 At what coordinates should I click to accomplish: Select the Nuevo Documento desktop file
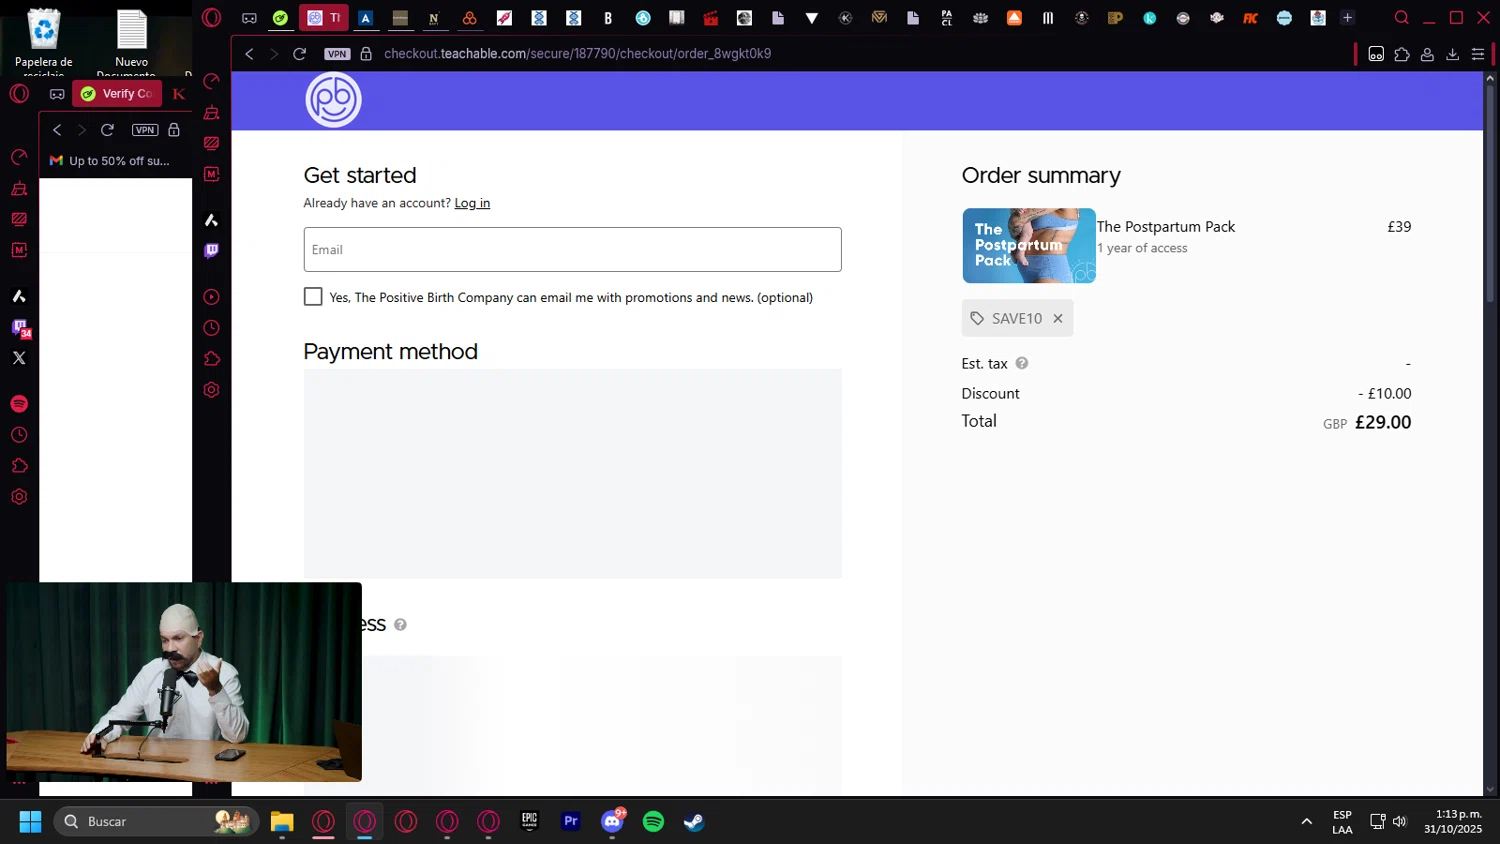[131, 41]
